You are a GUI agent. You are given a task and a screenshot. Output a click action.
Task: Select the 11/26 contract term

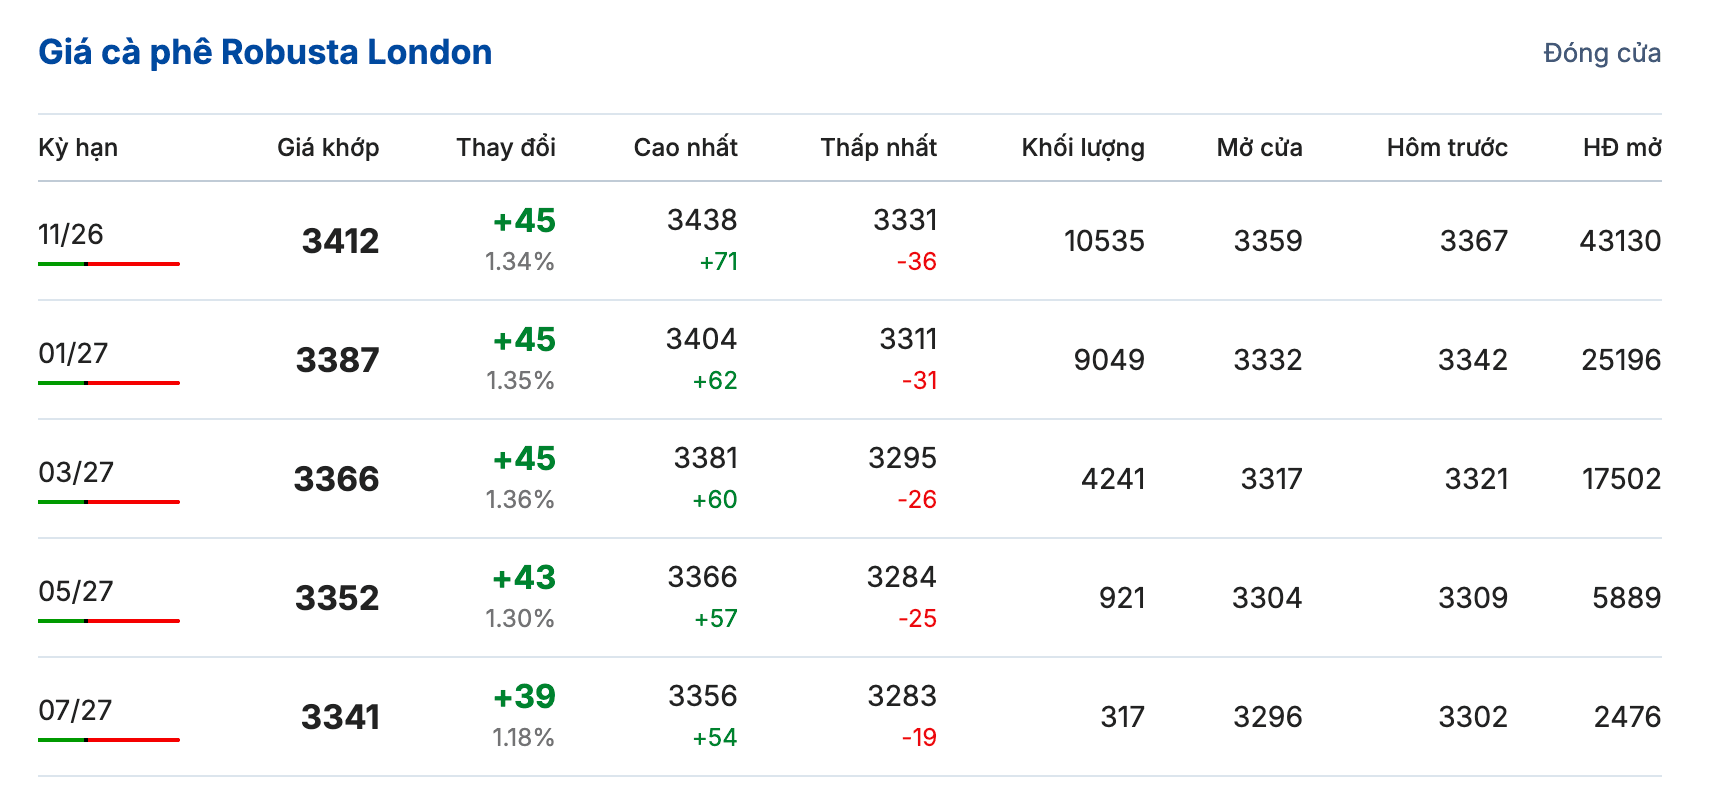(x=71, y=234)
